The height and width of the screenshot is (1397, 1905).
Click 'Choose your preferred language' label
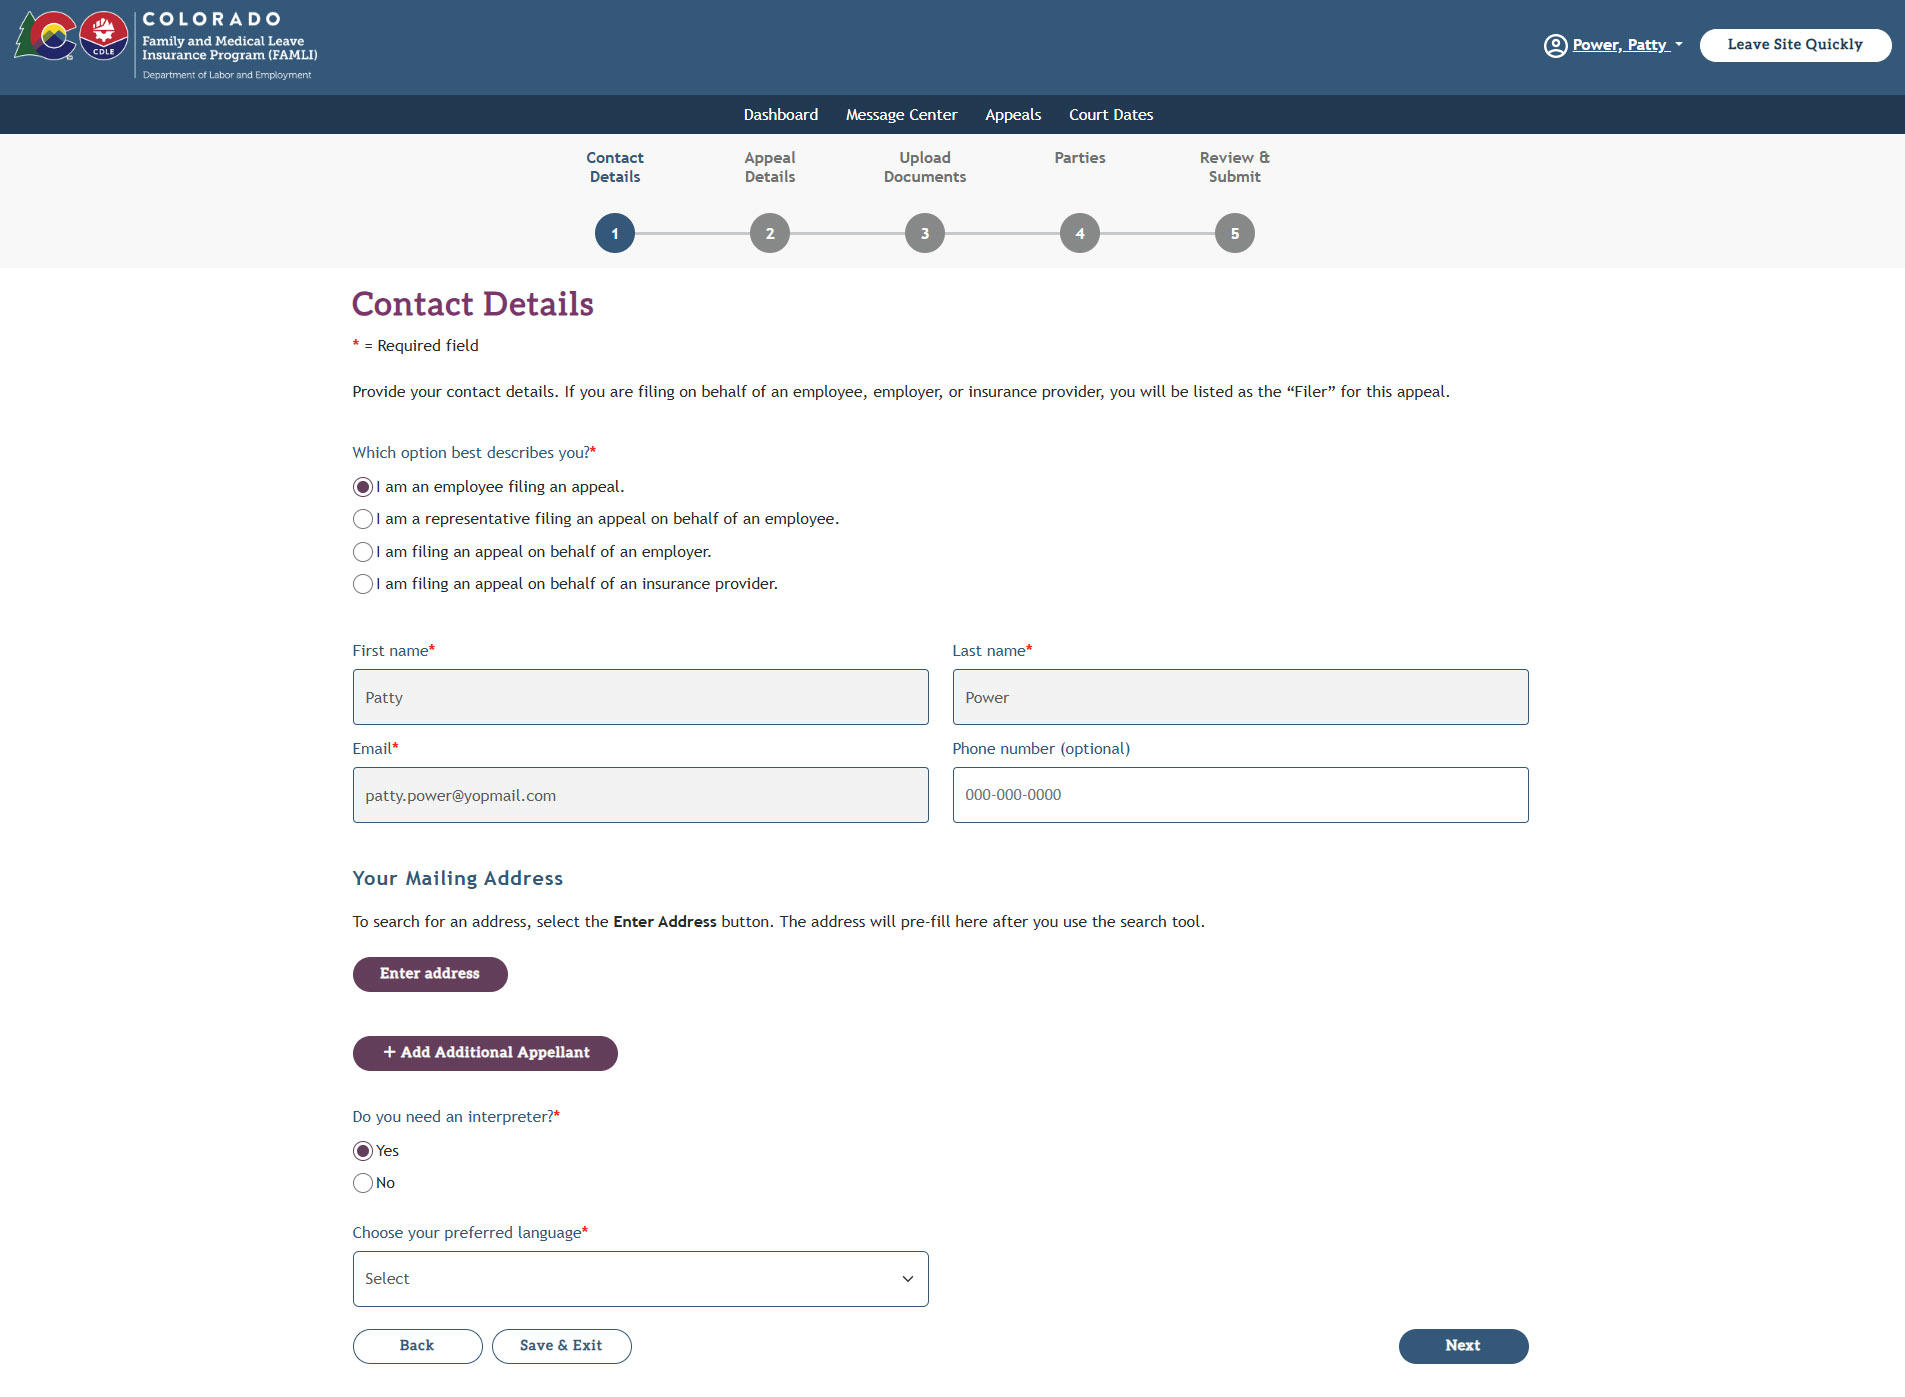click(470, 1233)
